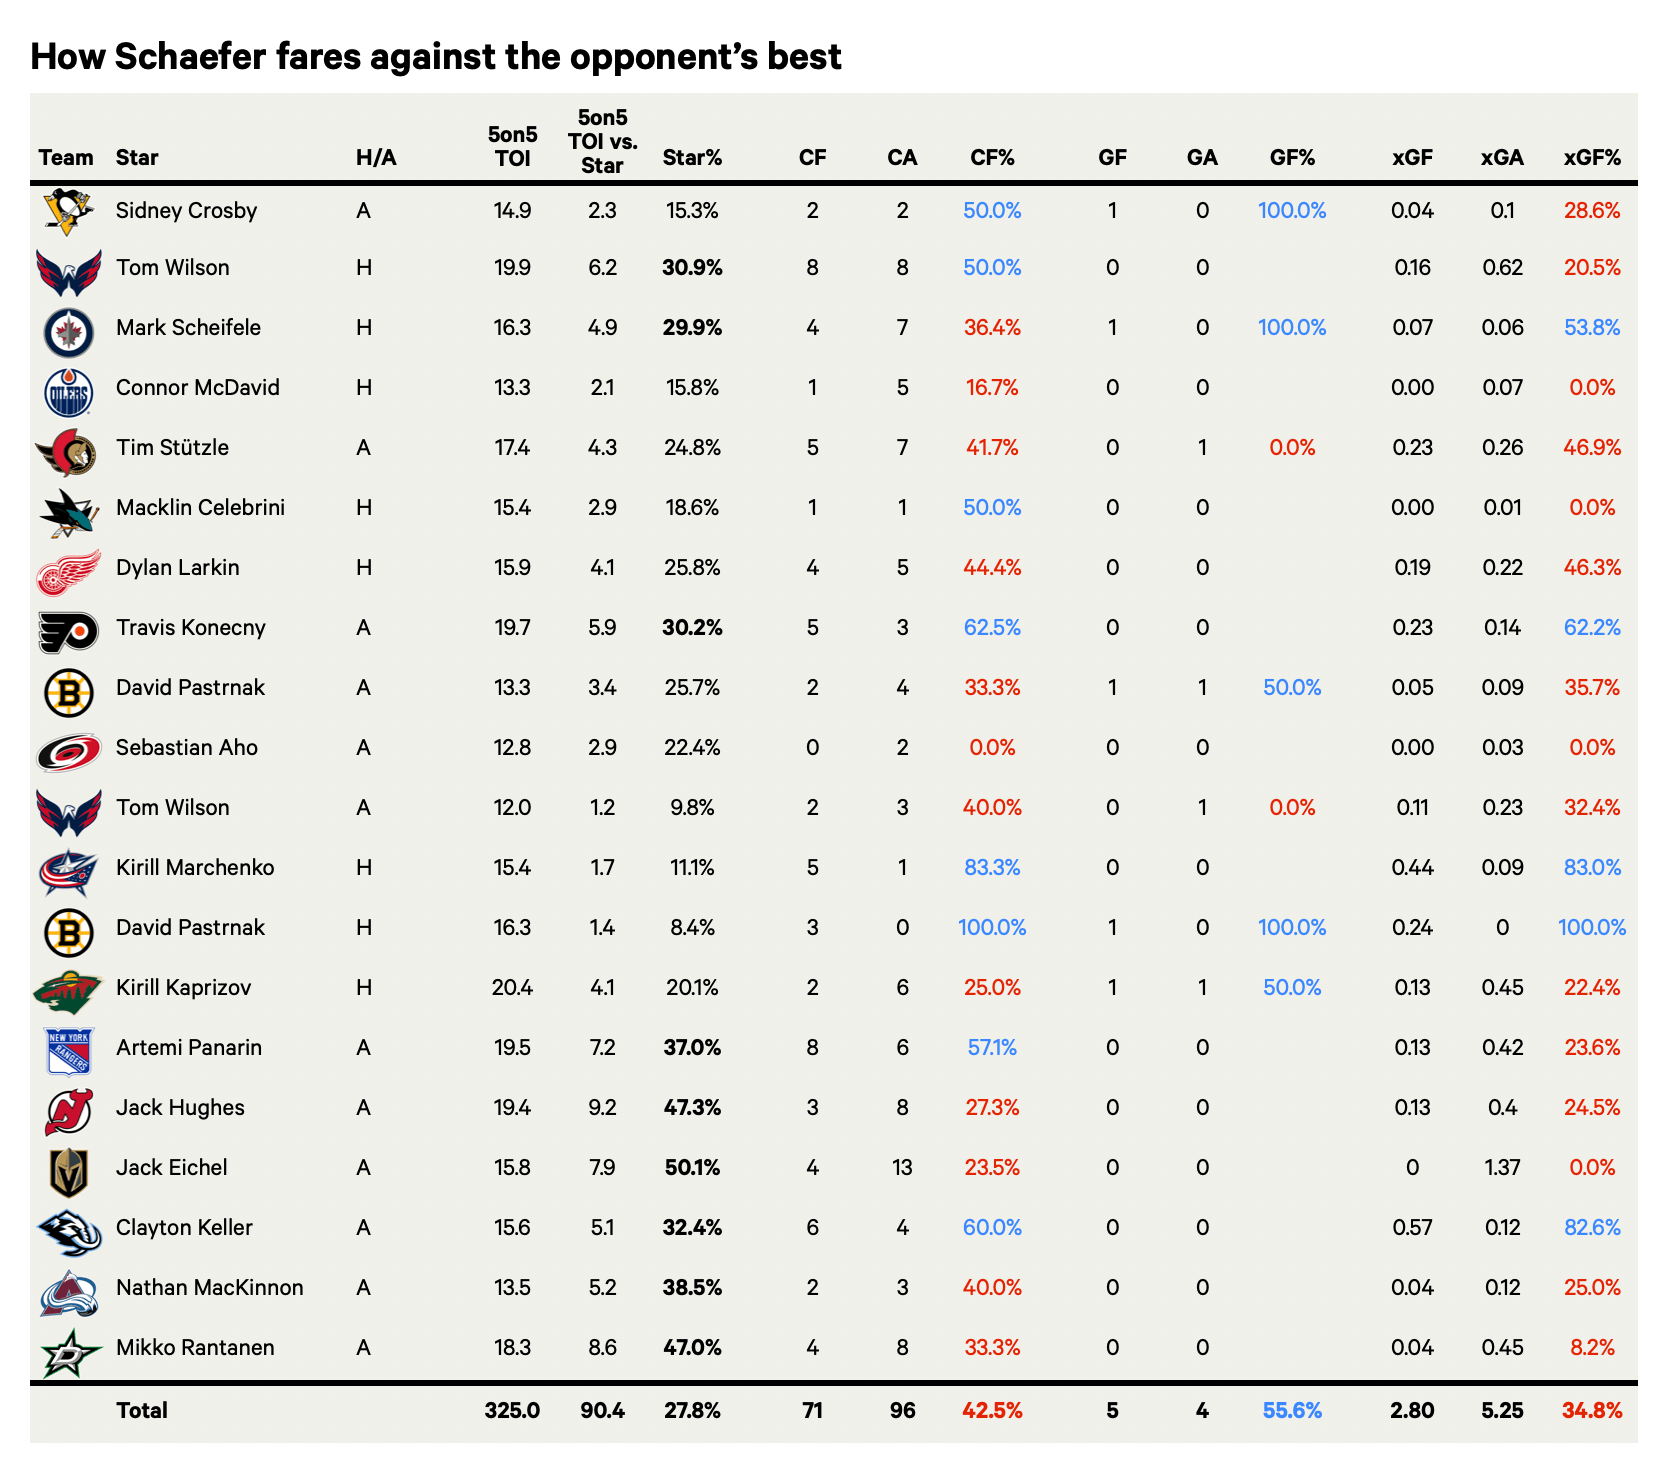Click Jack Hughes in the Star column
The image size is (1656, 1462).
tap(180, 1108)
